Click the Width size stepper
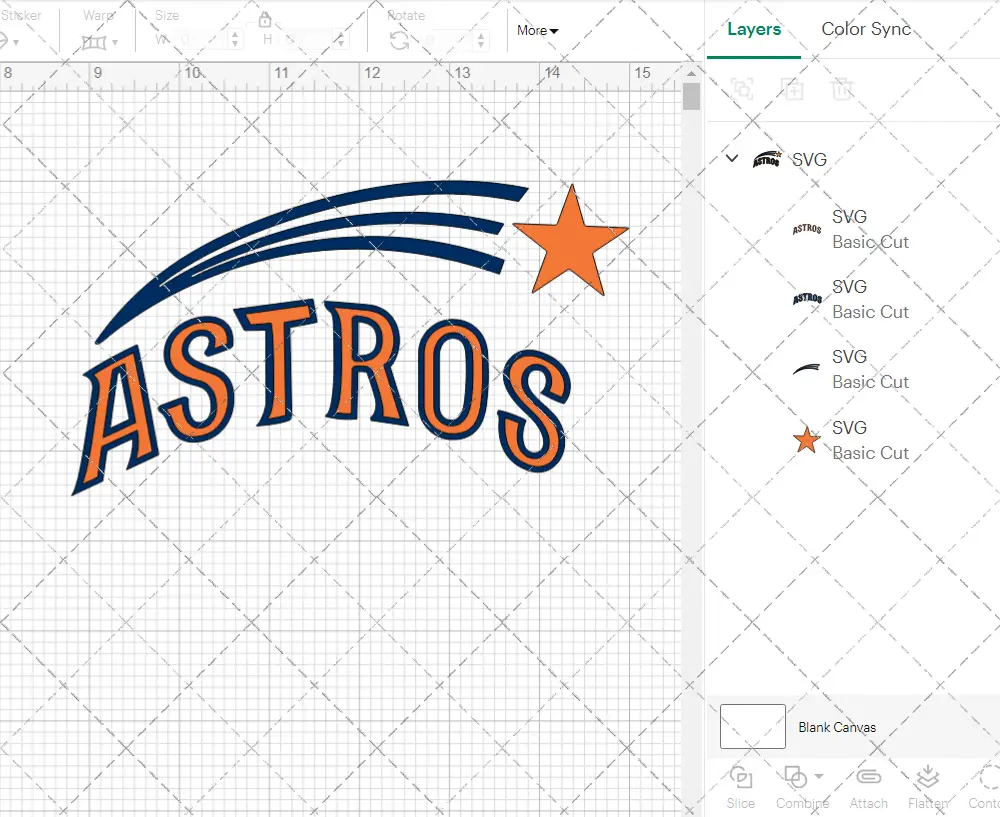 click(x=235, y=40)
